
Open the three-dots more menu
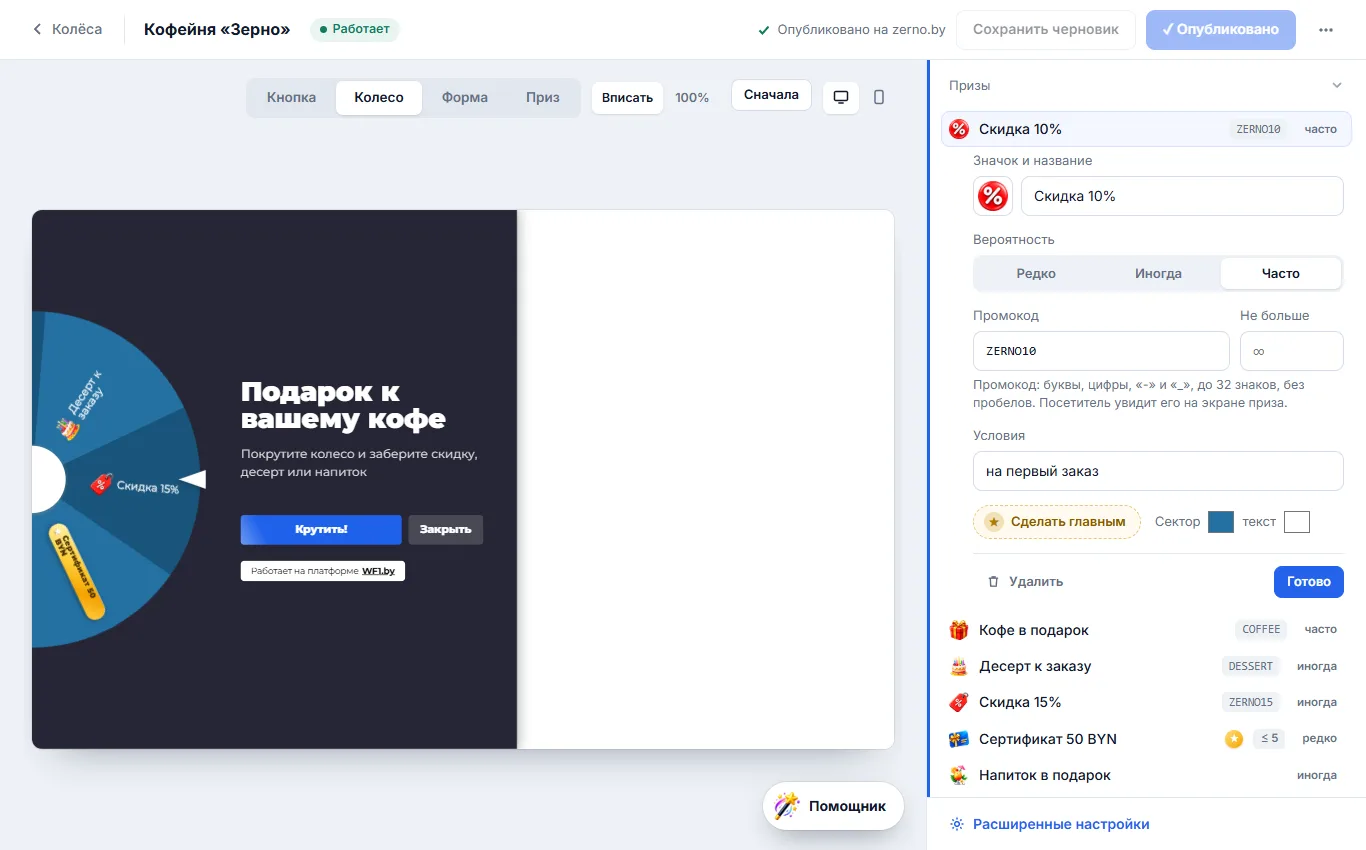[1326, 30]
